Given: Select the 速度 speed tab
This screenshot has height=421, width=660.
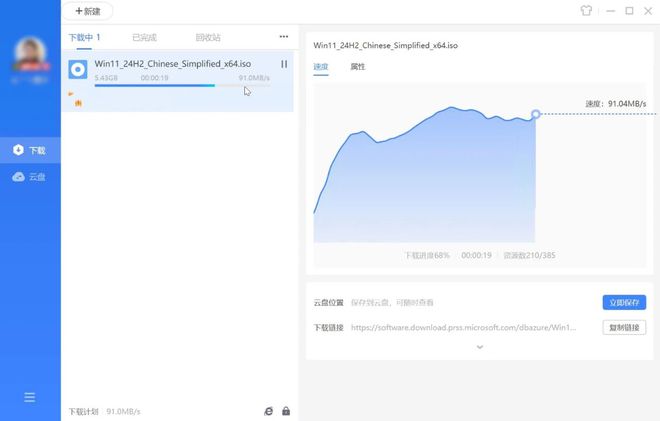Looking at the screenshot, I should 320,67.
